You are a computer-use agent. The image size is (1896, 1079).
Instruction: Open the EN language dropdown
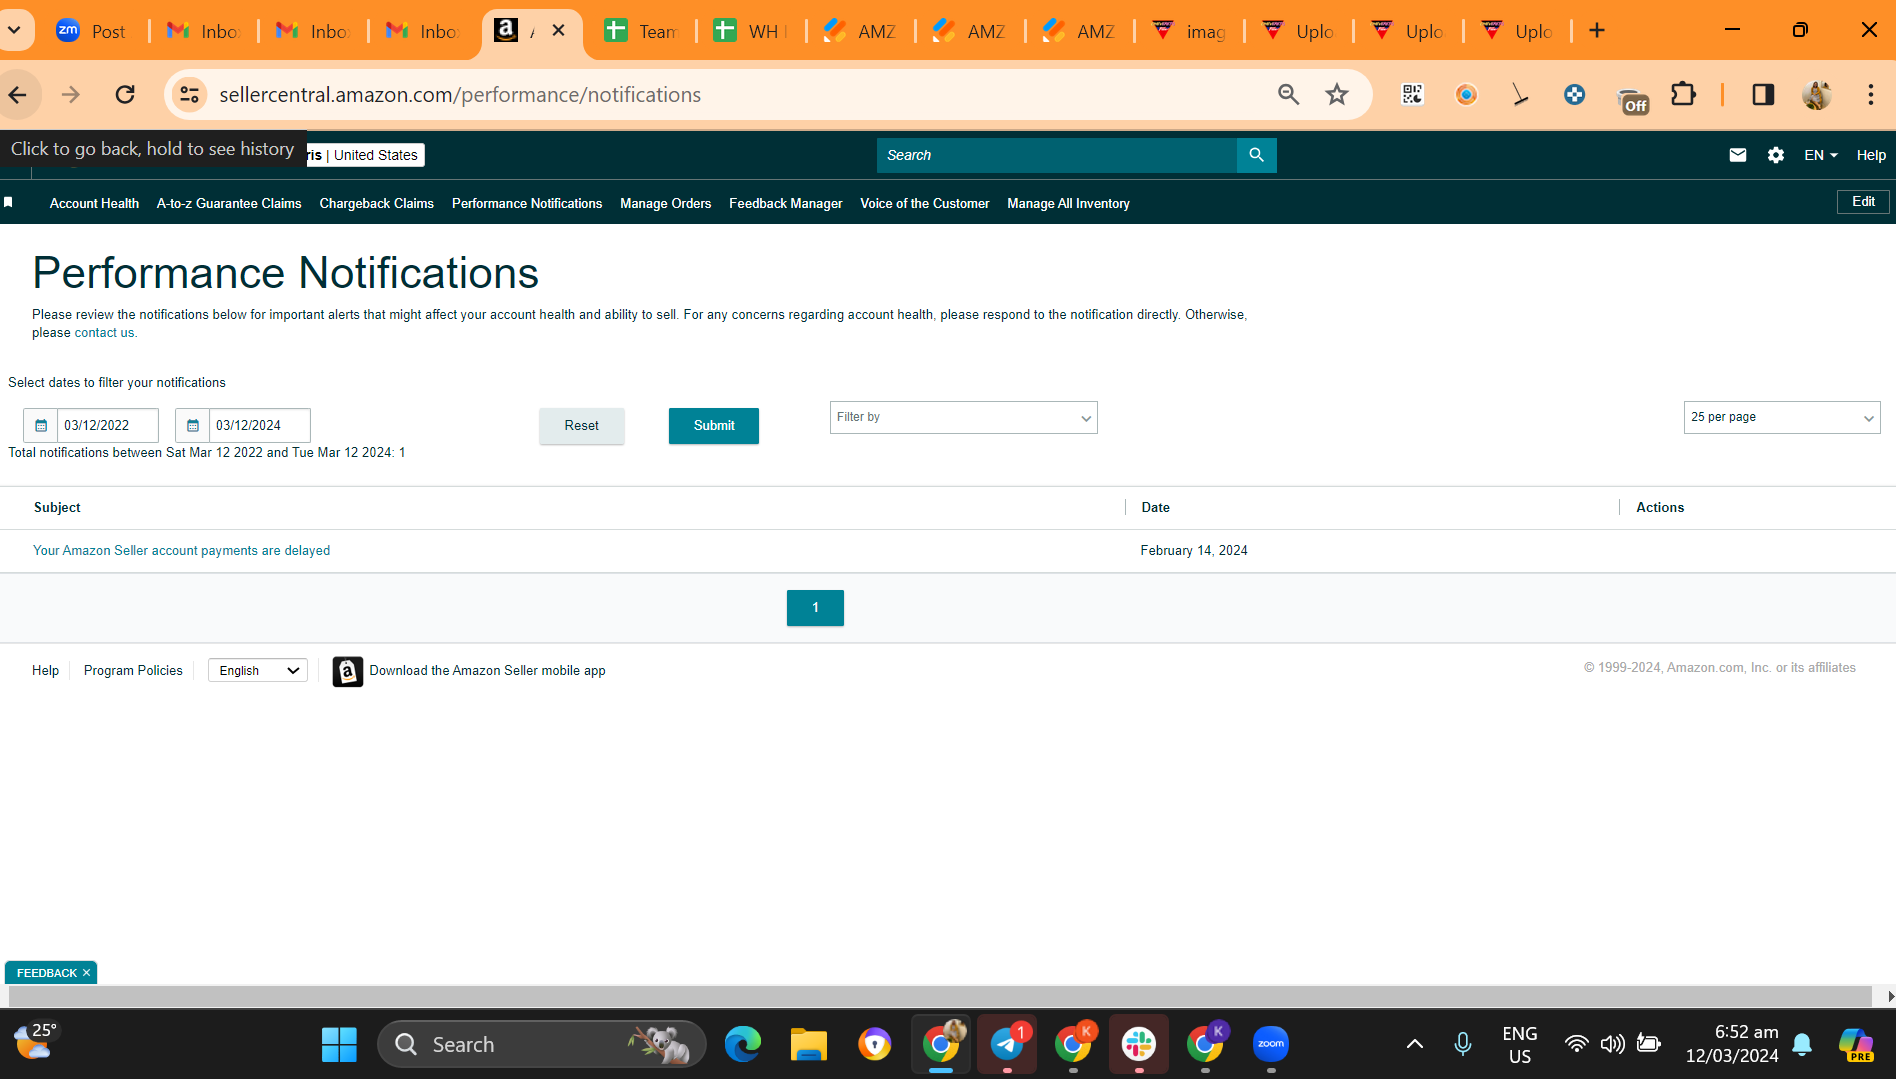[1820, 155]
